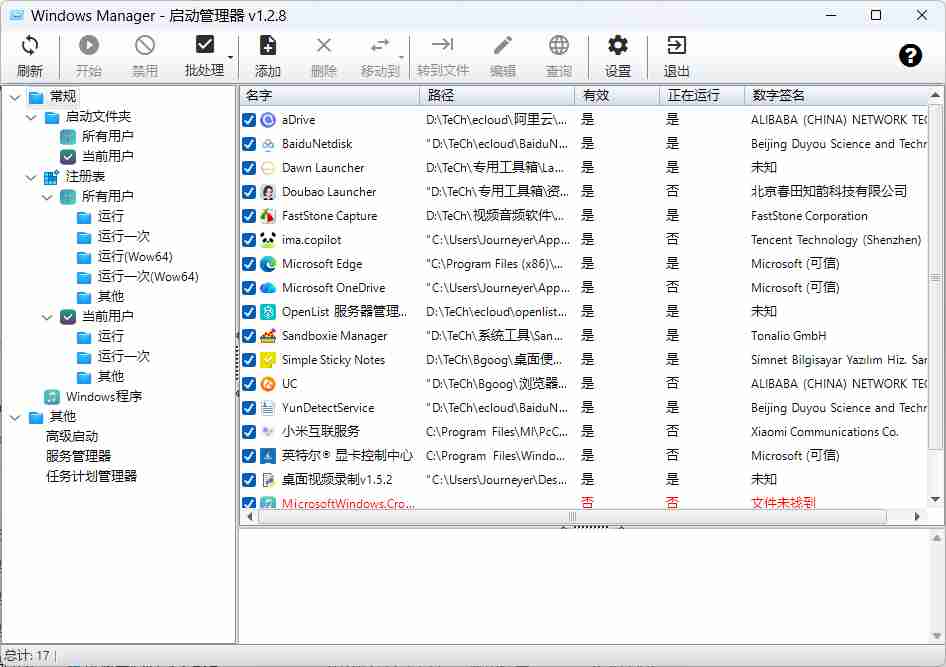This screenshot has width=946, height=667.
Task: Click the vertical scrollbar down arrow
Action: point(935,500)
